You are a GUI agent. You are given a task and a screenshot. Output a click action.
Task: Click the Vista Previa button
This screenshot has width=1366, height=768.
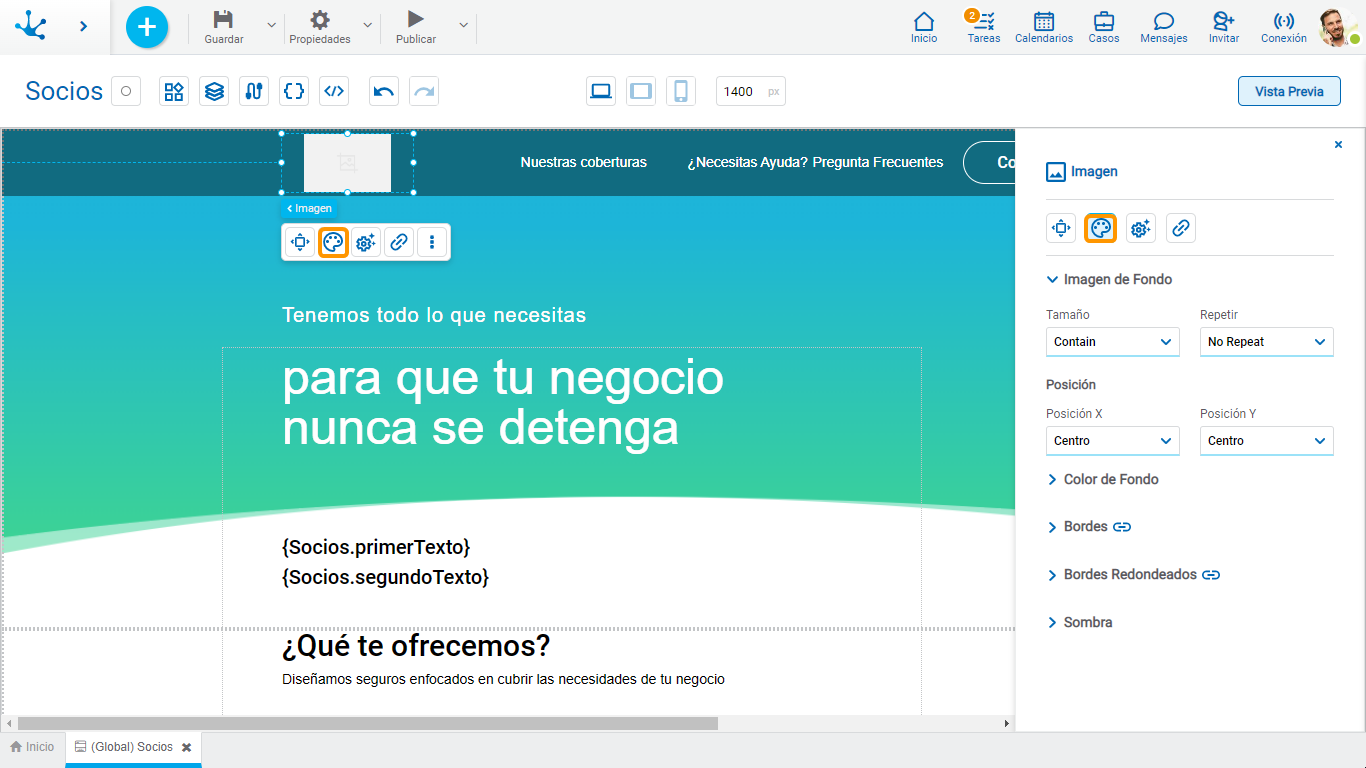pyautogui.click(x=1290, y=91)
